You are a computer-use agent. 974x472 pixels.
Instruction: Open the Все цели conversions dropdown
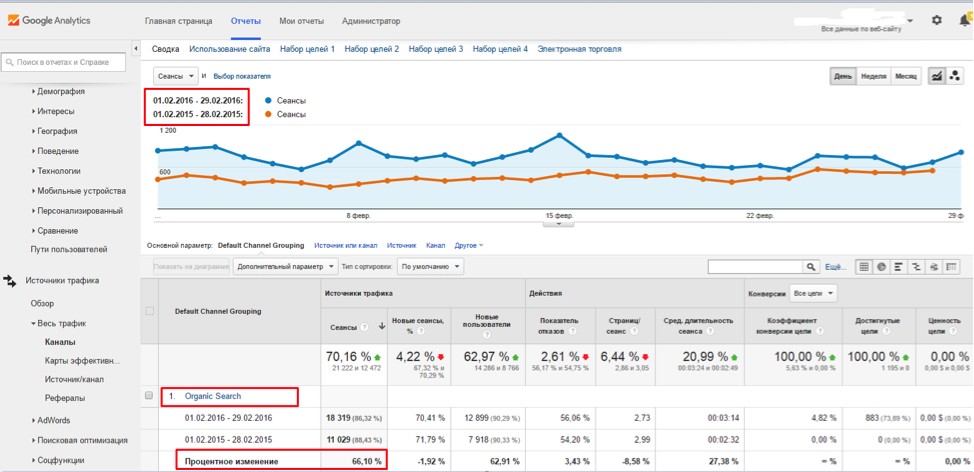click(813, 293)
